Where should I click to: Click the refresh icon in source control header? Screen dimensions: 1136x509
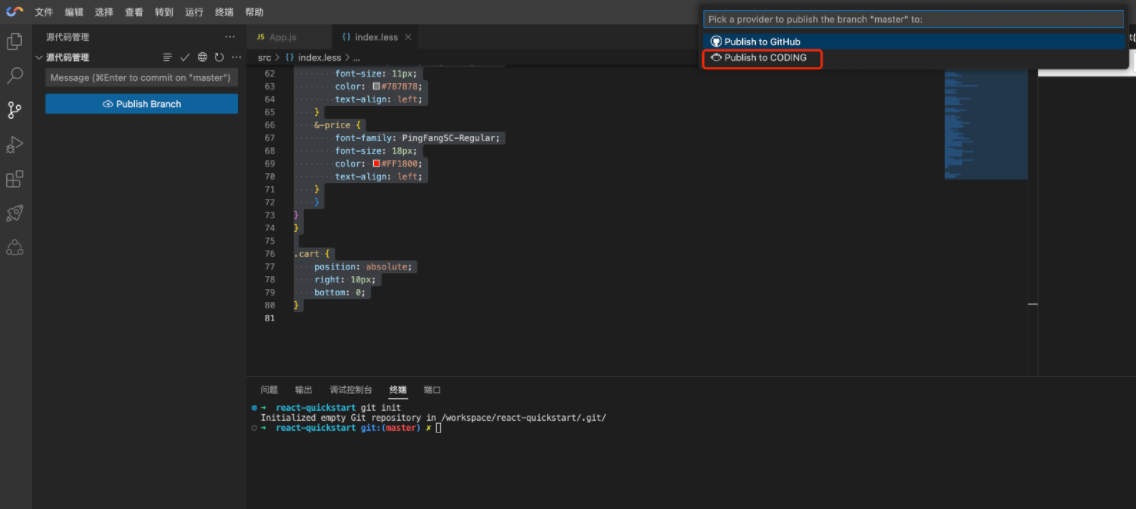click(219, 58)
